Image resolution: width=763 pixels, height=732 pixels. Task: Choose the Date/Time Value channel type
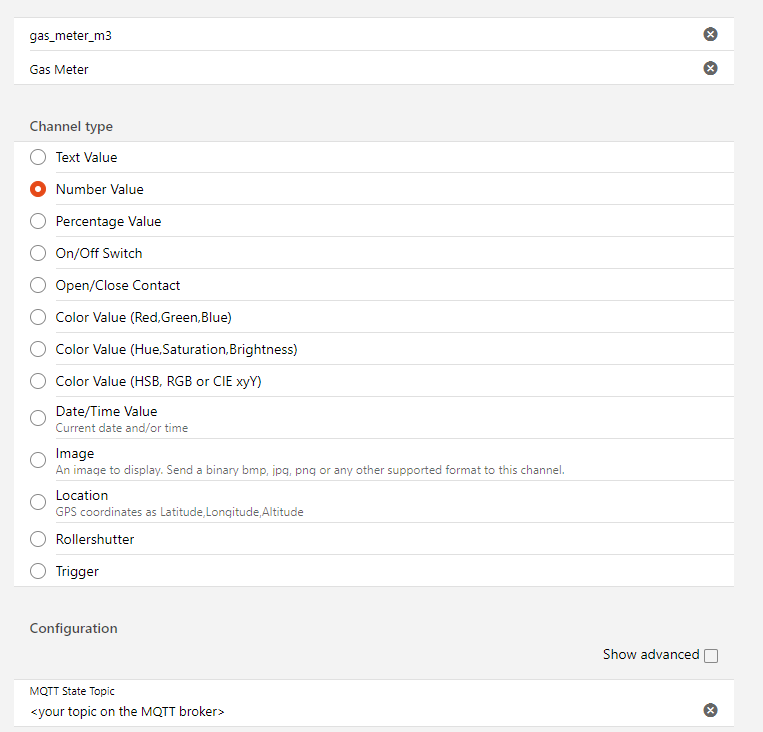(x=38, y=418)
